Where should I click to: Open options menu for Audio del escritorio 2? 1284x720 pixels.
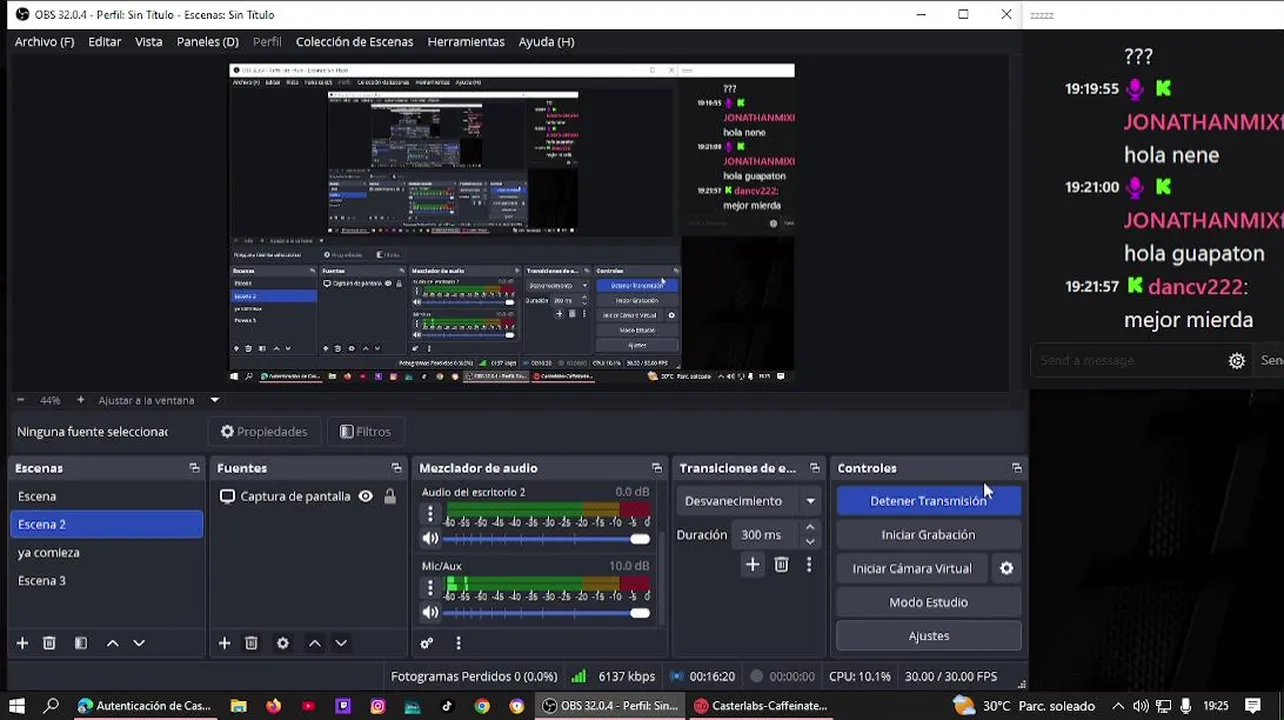point(430,514)
